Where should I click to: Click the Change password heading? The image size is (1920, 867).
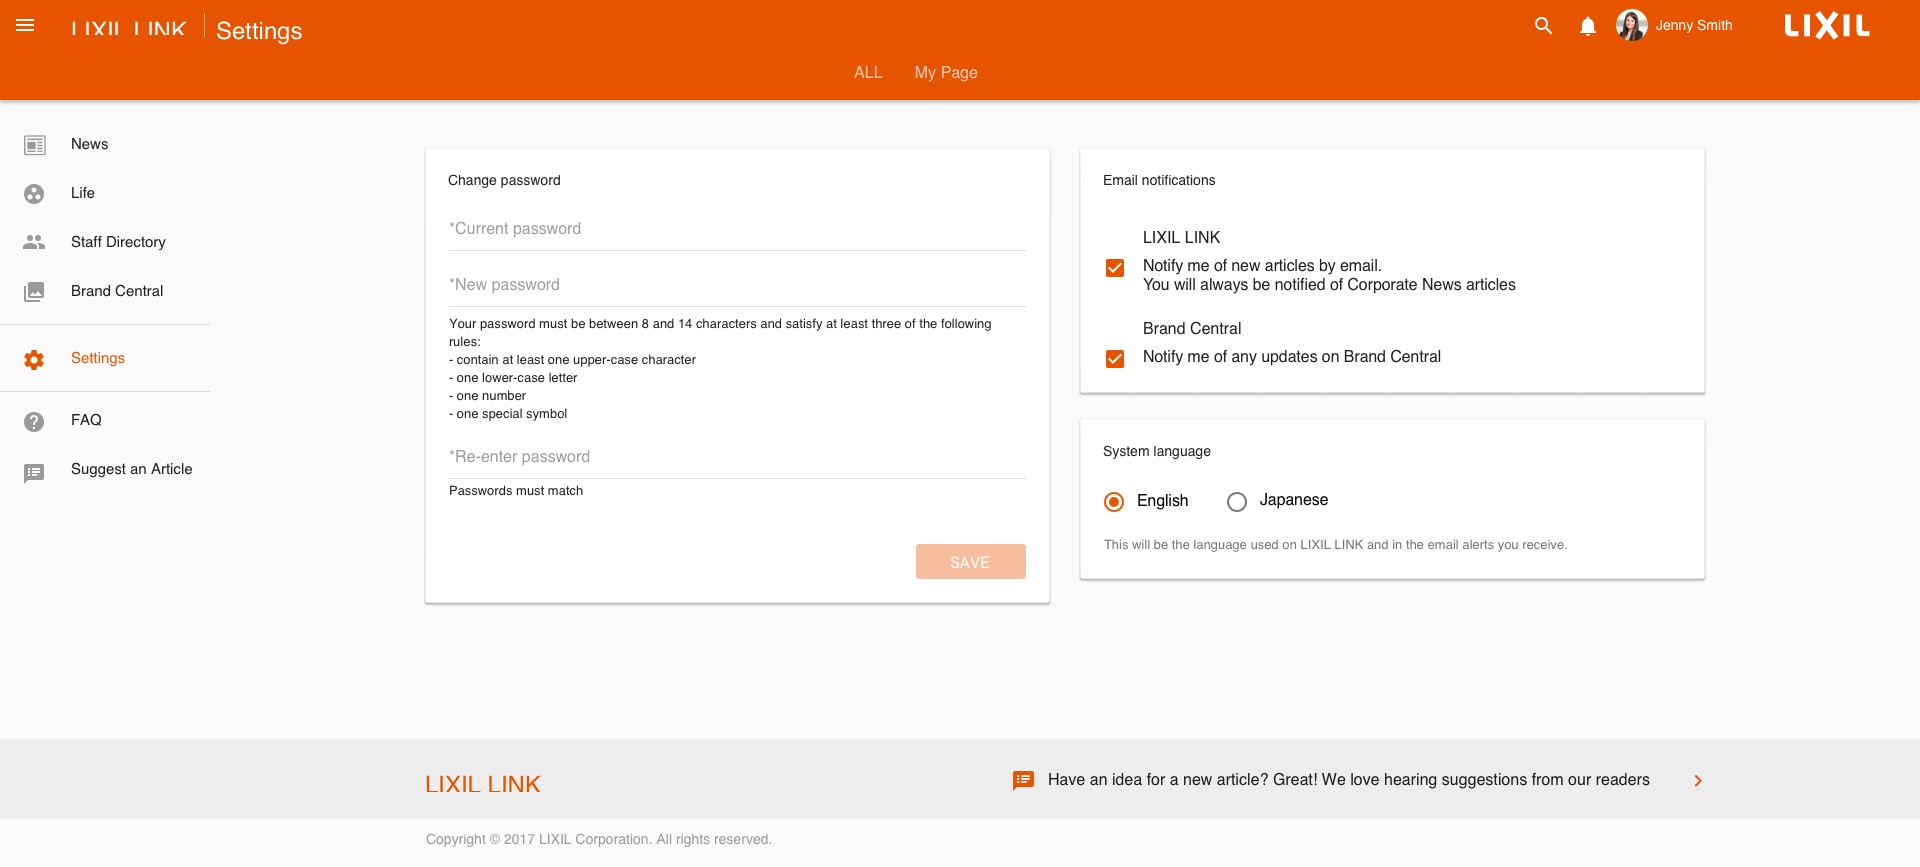504,180
